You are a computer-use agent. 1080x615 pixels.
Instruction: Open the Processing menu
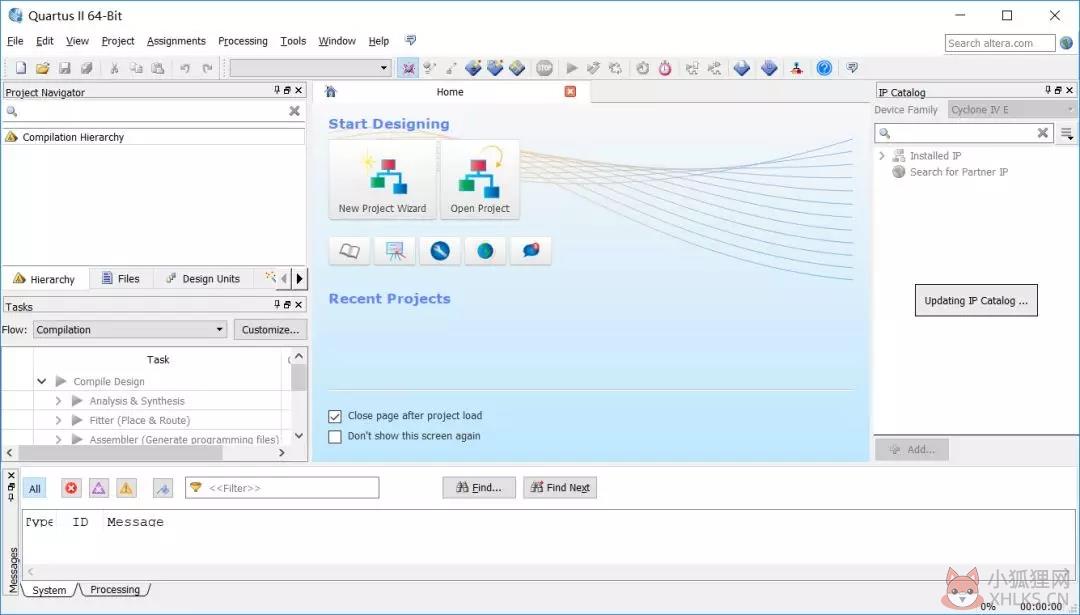pos(242,41)
